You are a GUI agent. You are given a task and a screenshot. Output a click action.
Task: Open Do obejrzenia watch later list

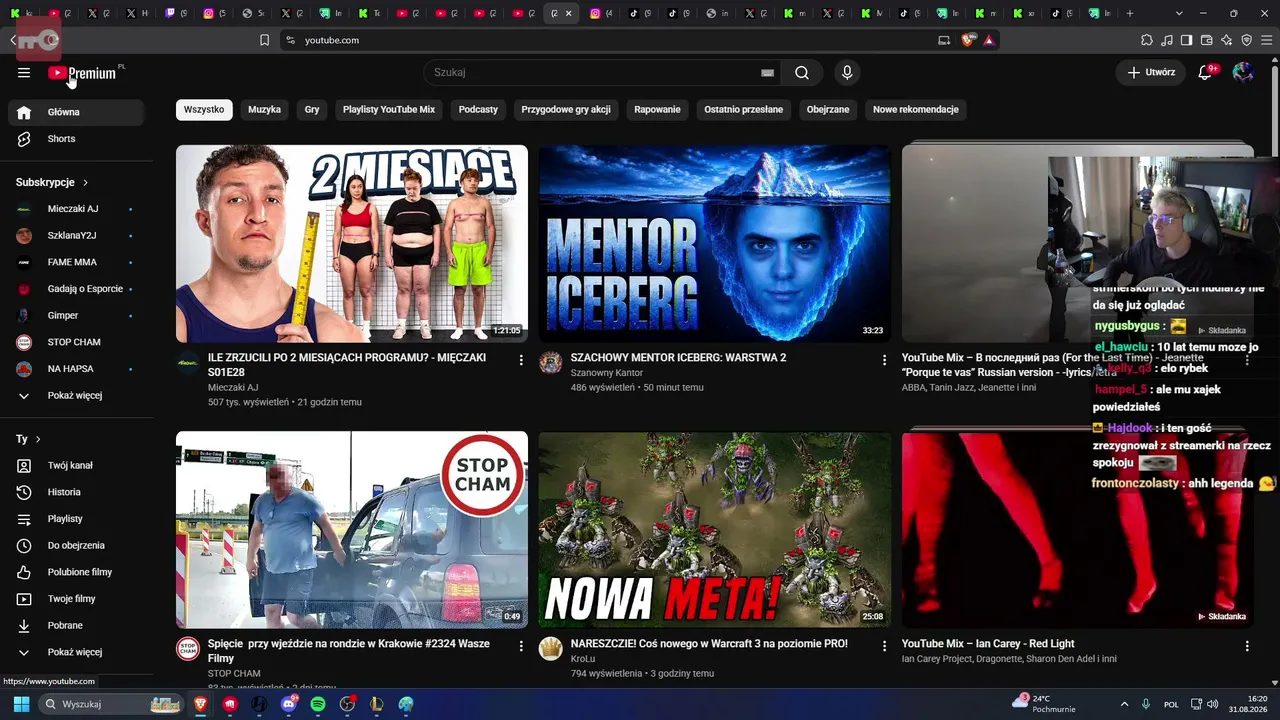[x=76, y=545]
